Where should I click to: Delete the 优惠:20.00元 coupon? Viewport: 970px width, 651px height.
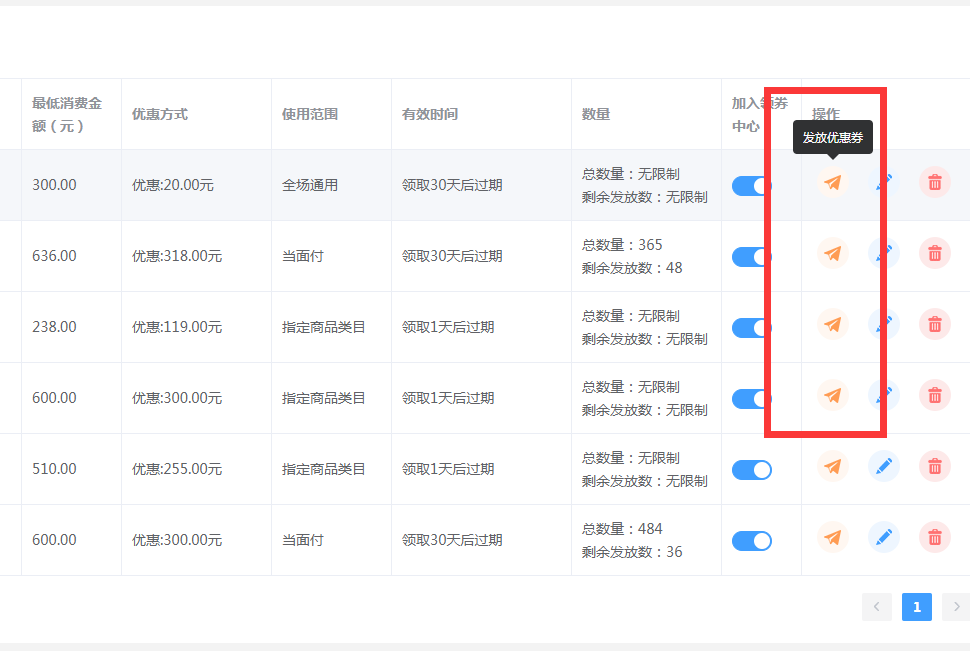point(935,183)
